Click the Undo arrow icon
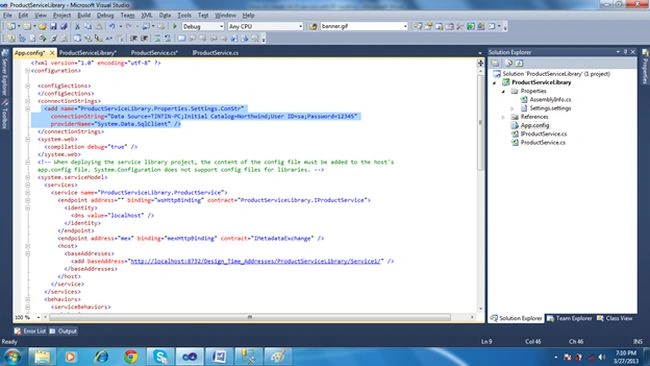 coord(112,27)
